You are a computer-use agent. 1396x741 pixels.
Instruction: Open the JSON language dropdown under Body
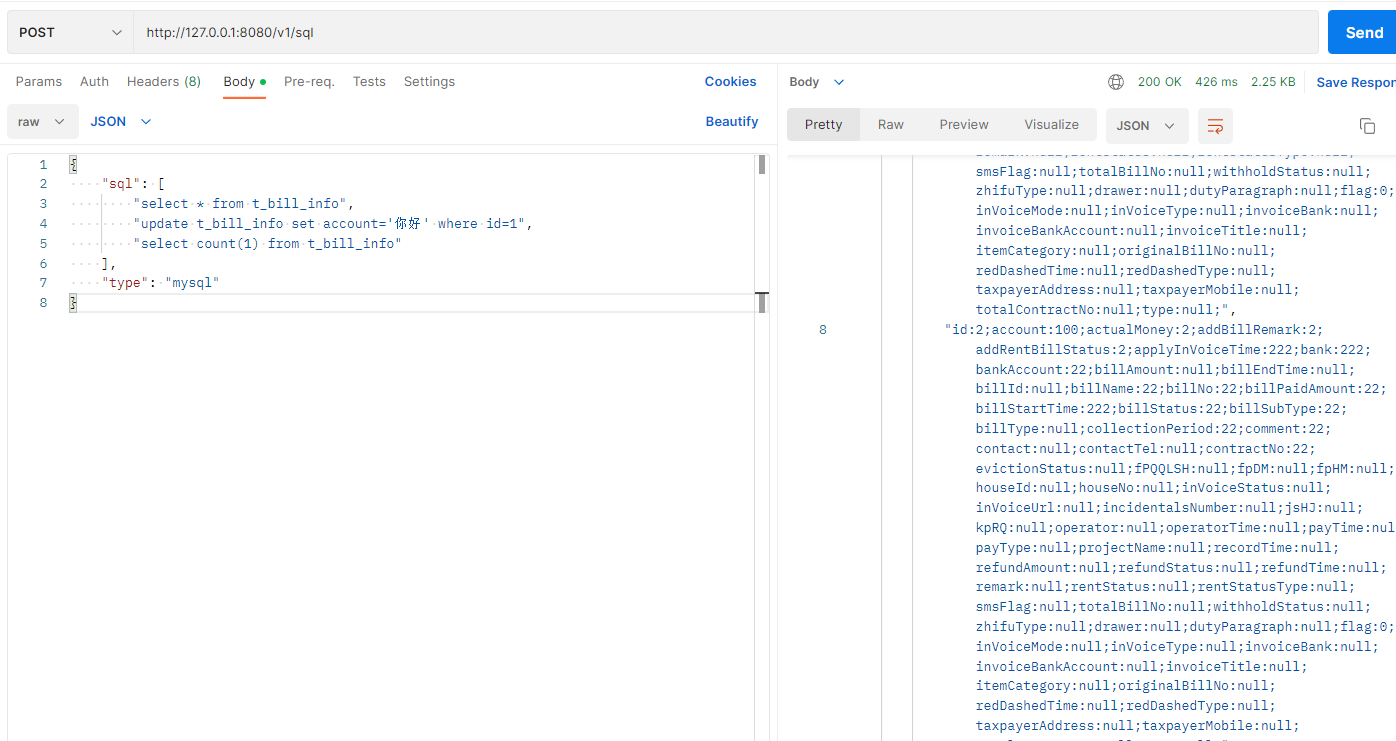tap(120, 120)
